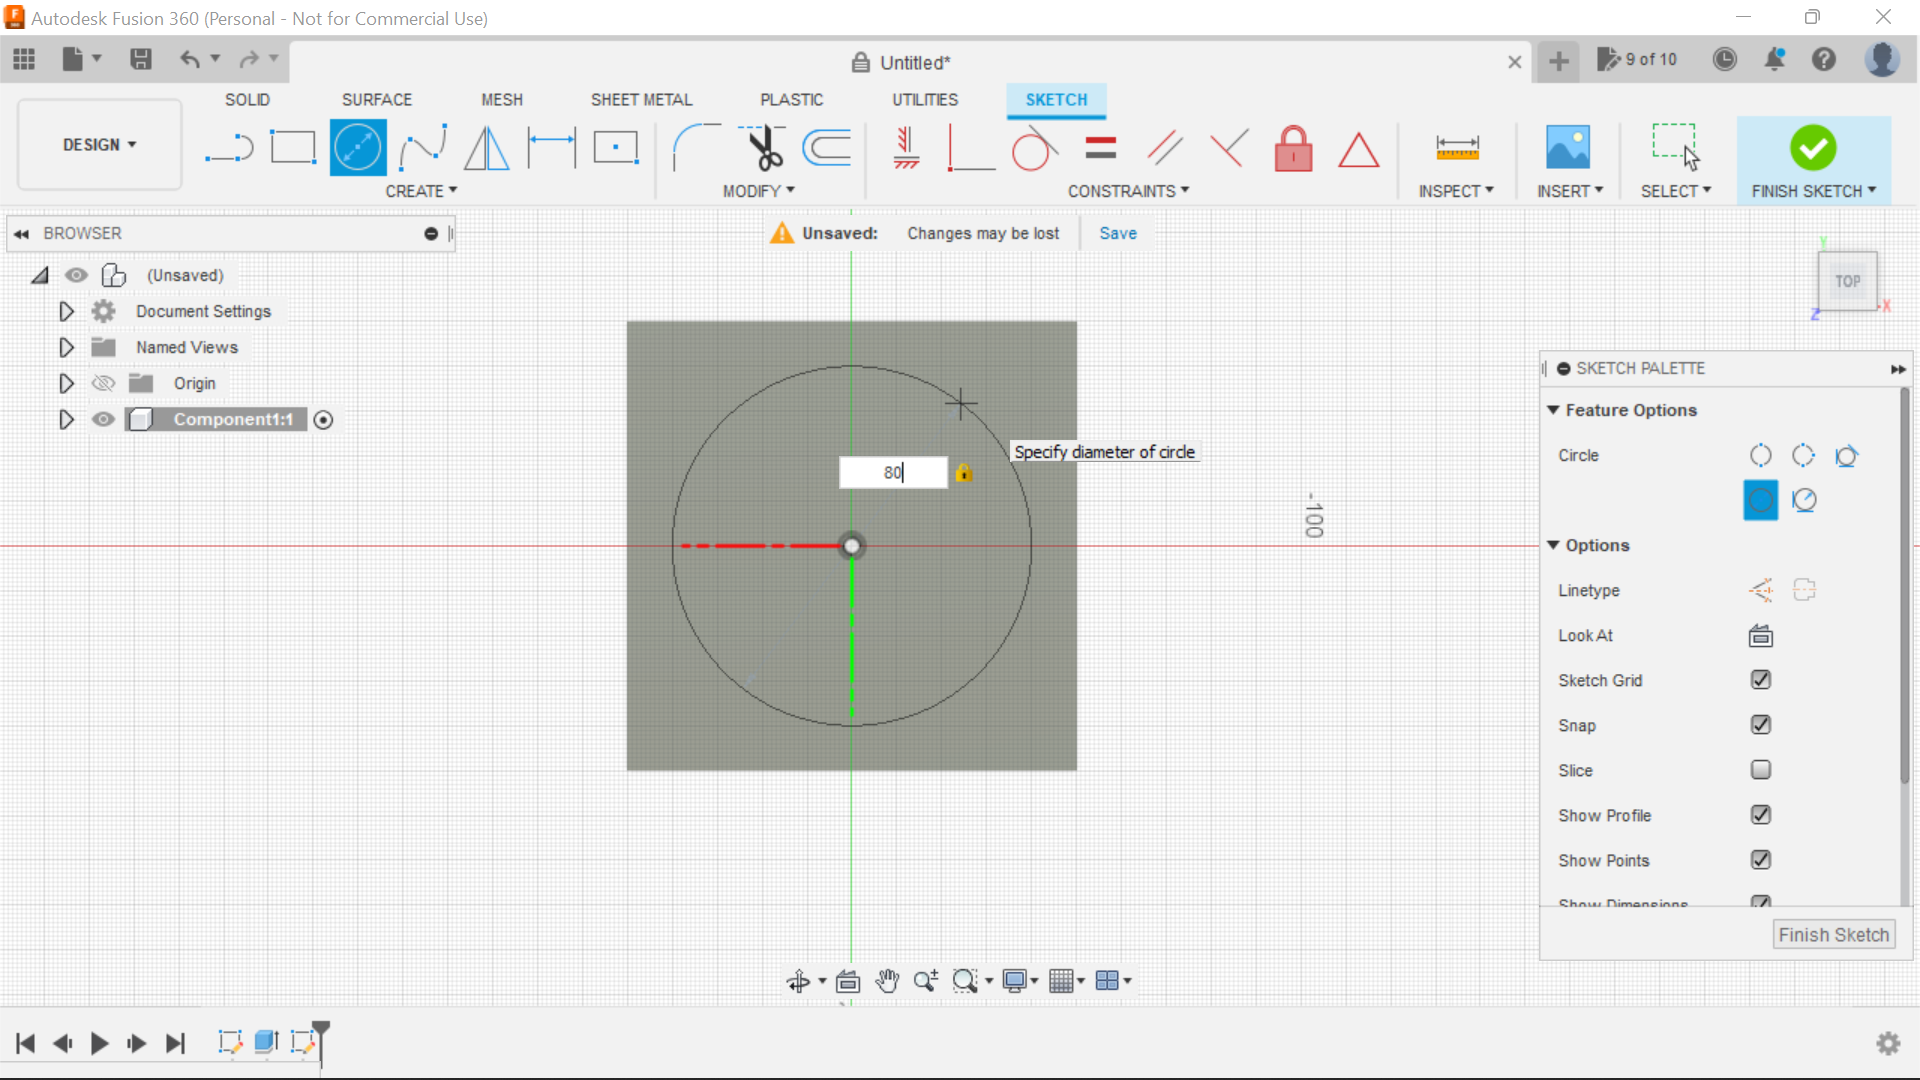Select the Fillet modify tool

pyautogui.click(x=697, y=148)
